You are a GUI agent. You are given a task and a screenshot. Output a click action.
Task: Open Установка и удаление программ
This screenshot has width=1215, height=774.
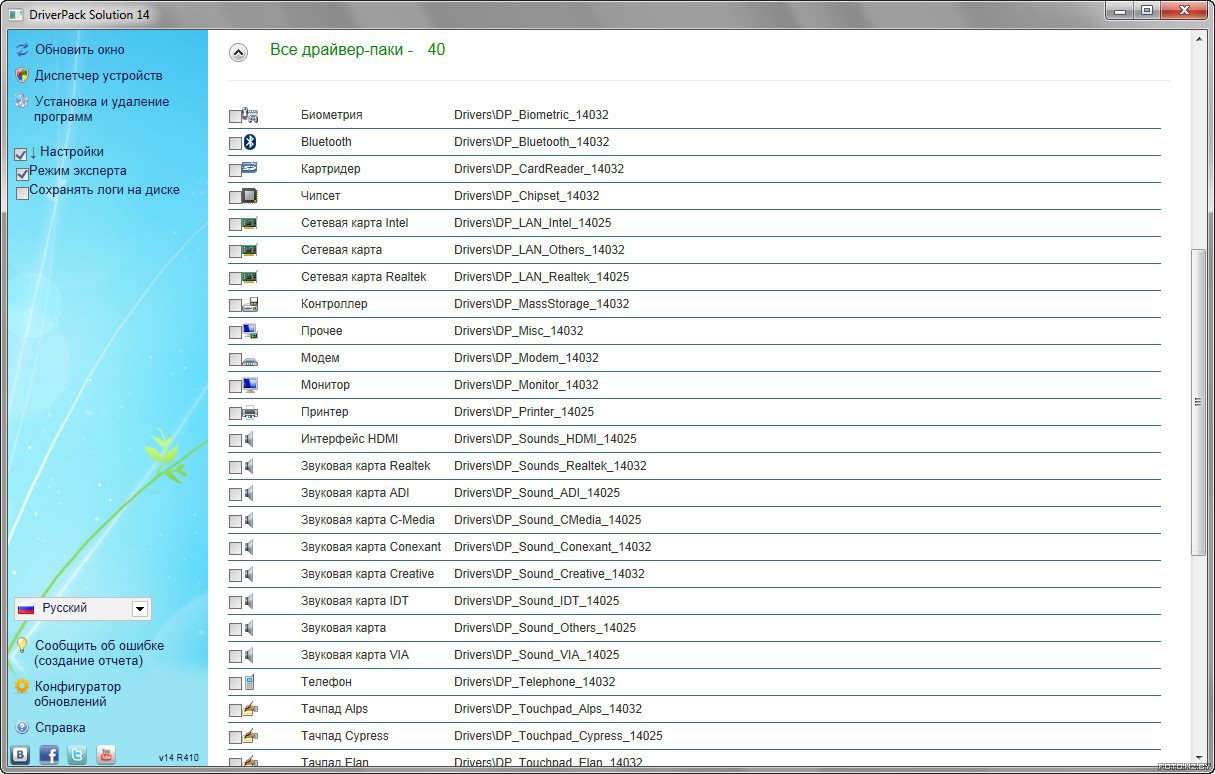102,109
